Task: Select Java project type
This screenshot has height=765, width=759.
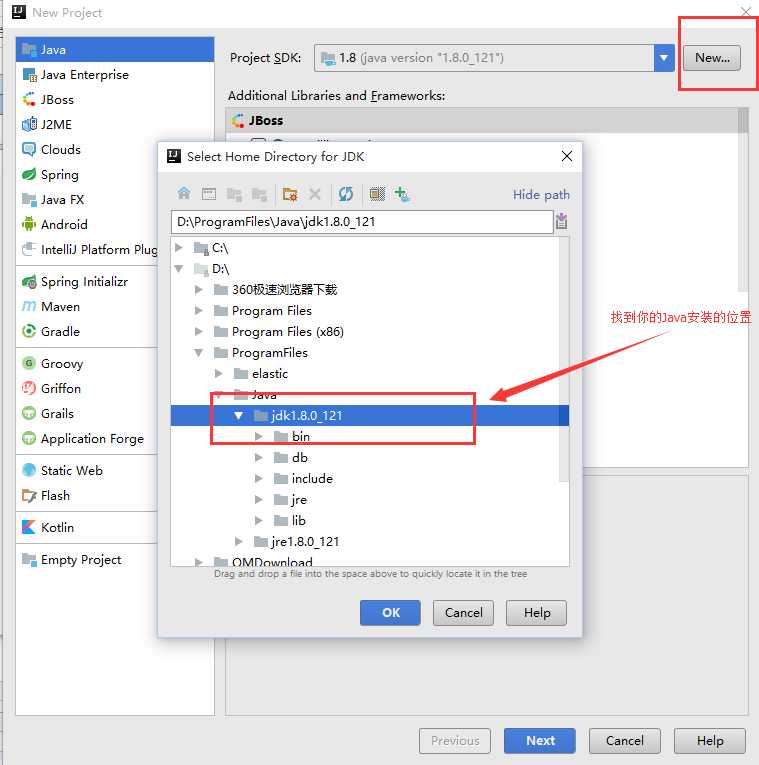Action: click(x=115, y=50)
